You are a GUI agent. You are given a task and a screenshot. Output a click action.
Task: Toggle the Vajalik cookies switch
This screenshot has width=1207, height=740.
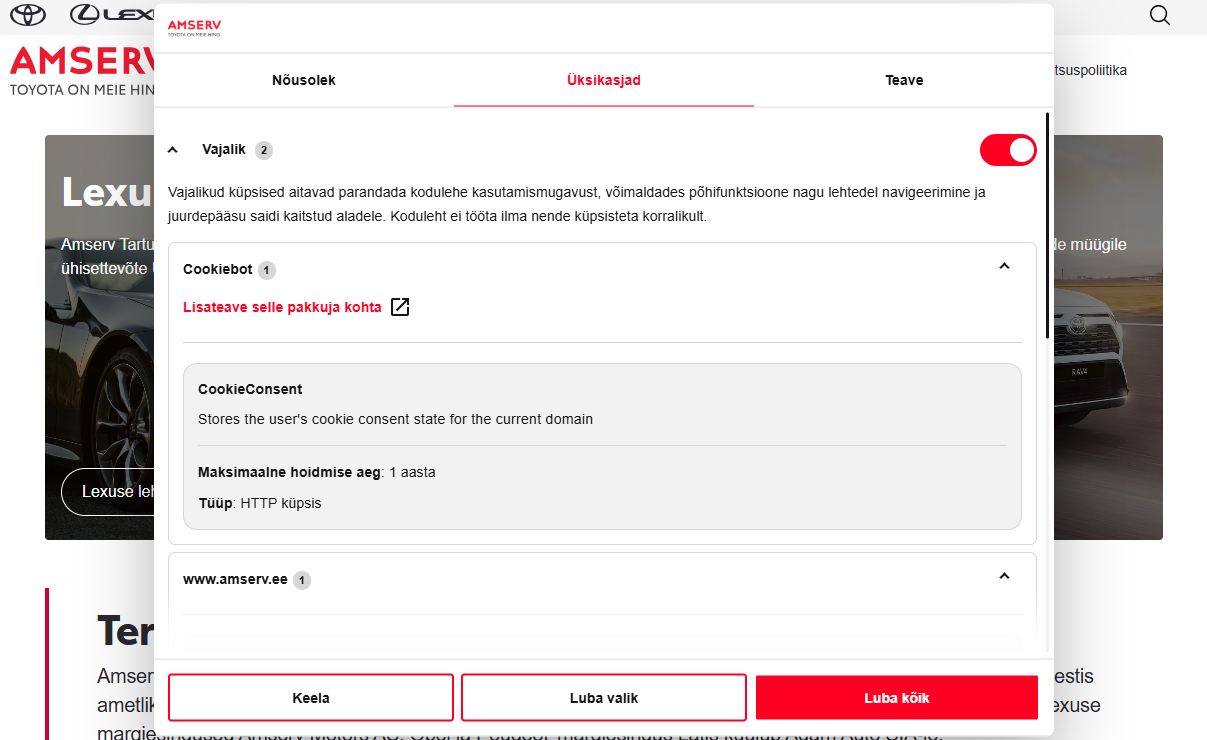click(1008, 150)
